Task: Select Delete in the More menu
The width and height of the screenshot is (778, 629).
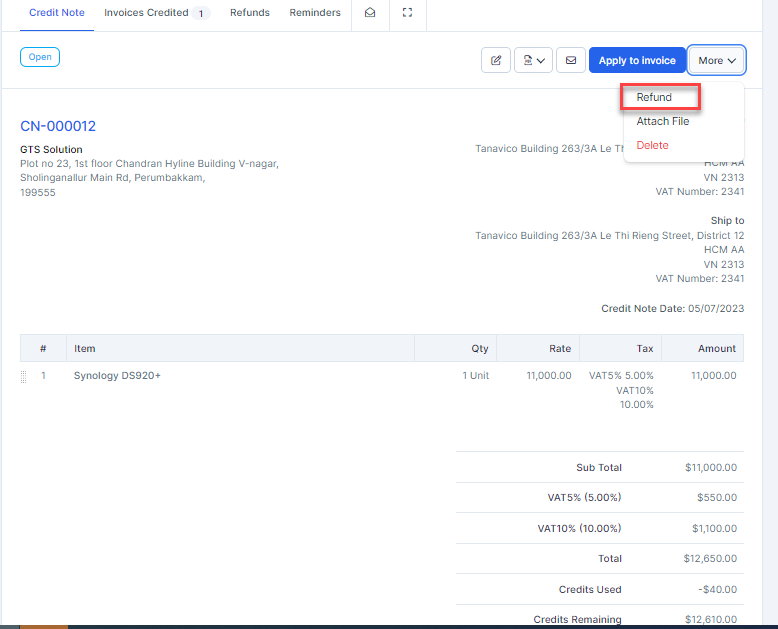Action: (652, 145)
